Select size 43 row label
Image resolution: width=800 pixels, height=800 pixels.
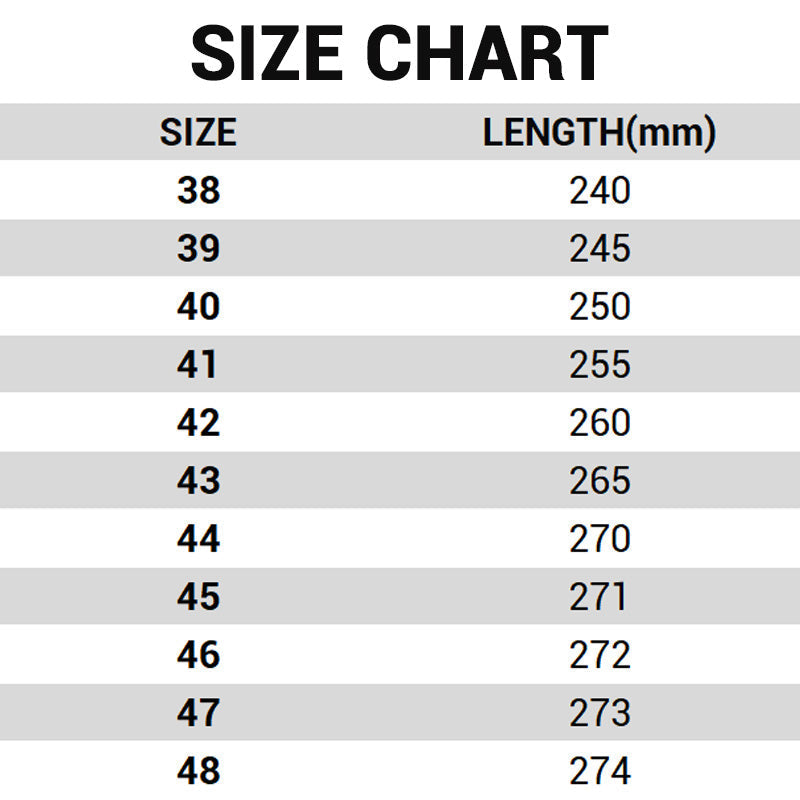pyautogui.click(x=198, y=480)
